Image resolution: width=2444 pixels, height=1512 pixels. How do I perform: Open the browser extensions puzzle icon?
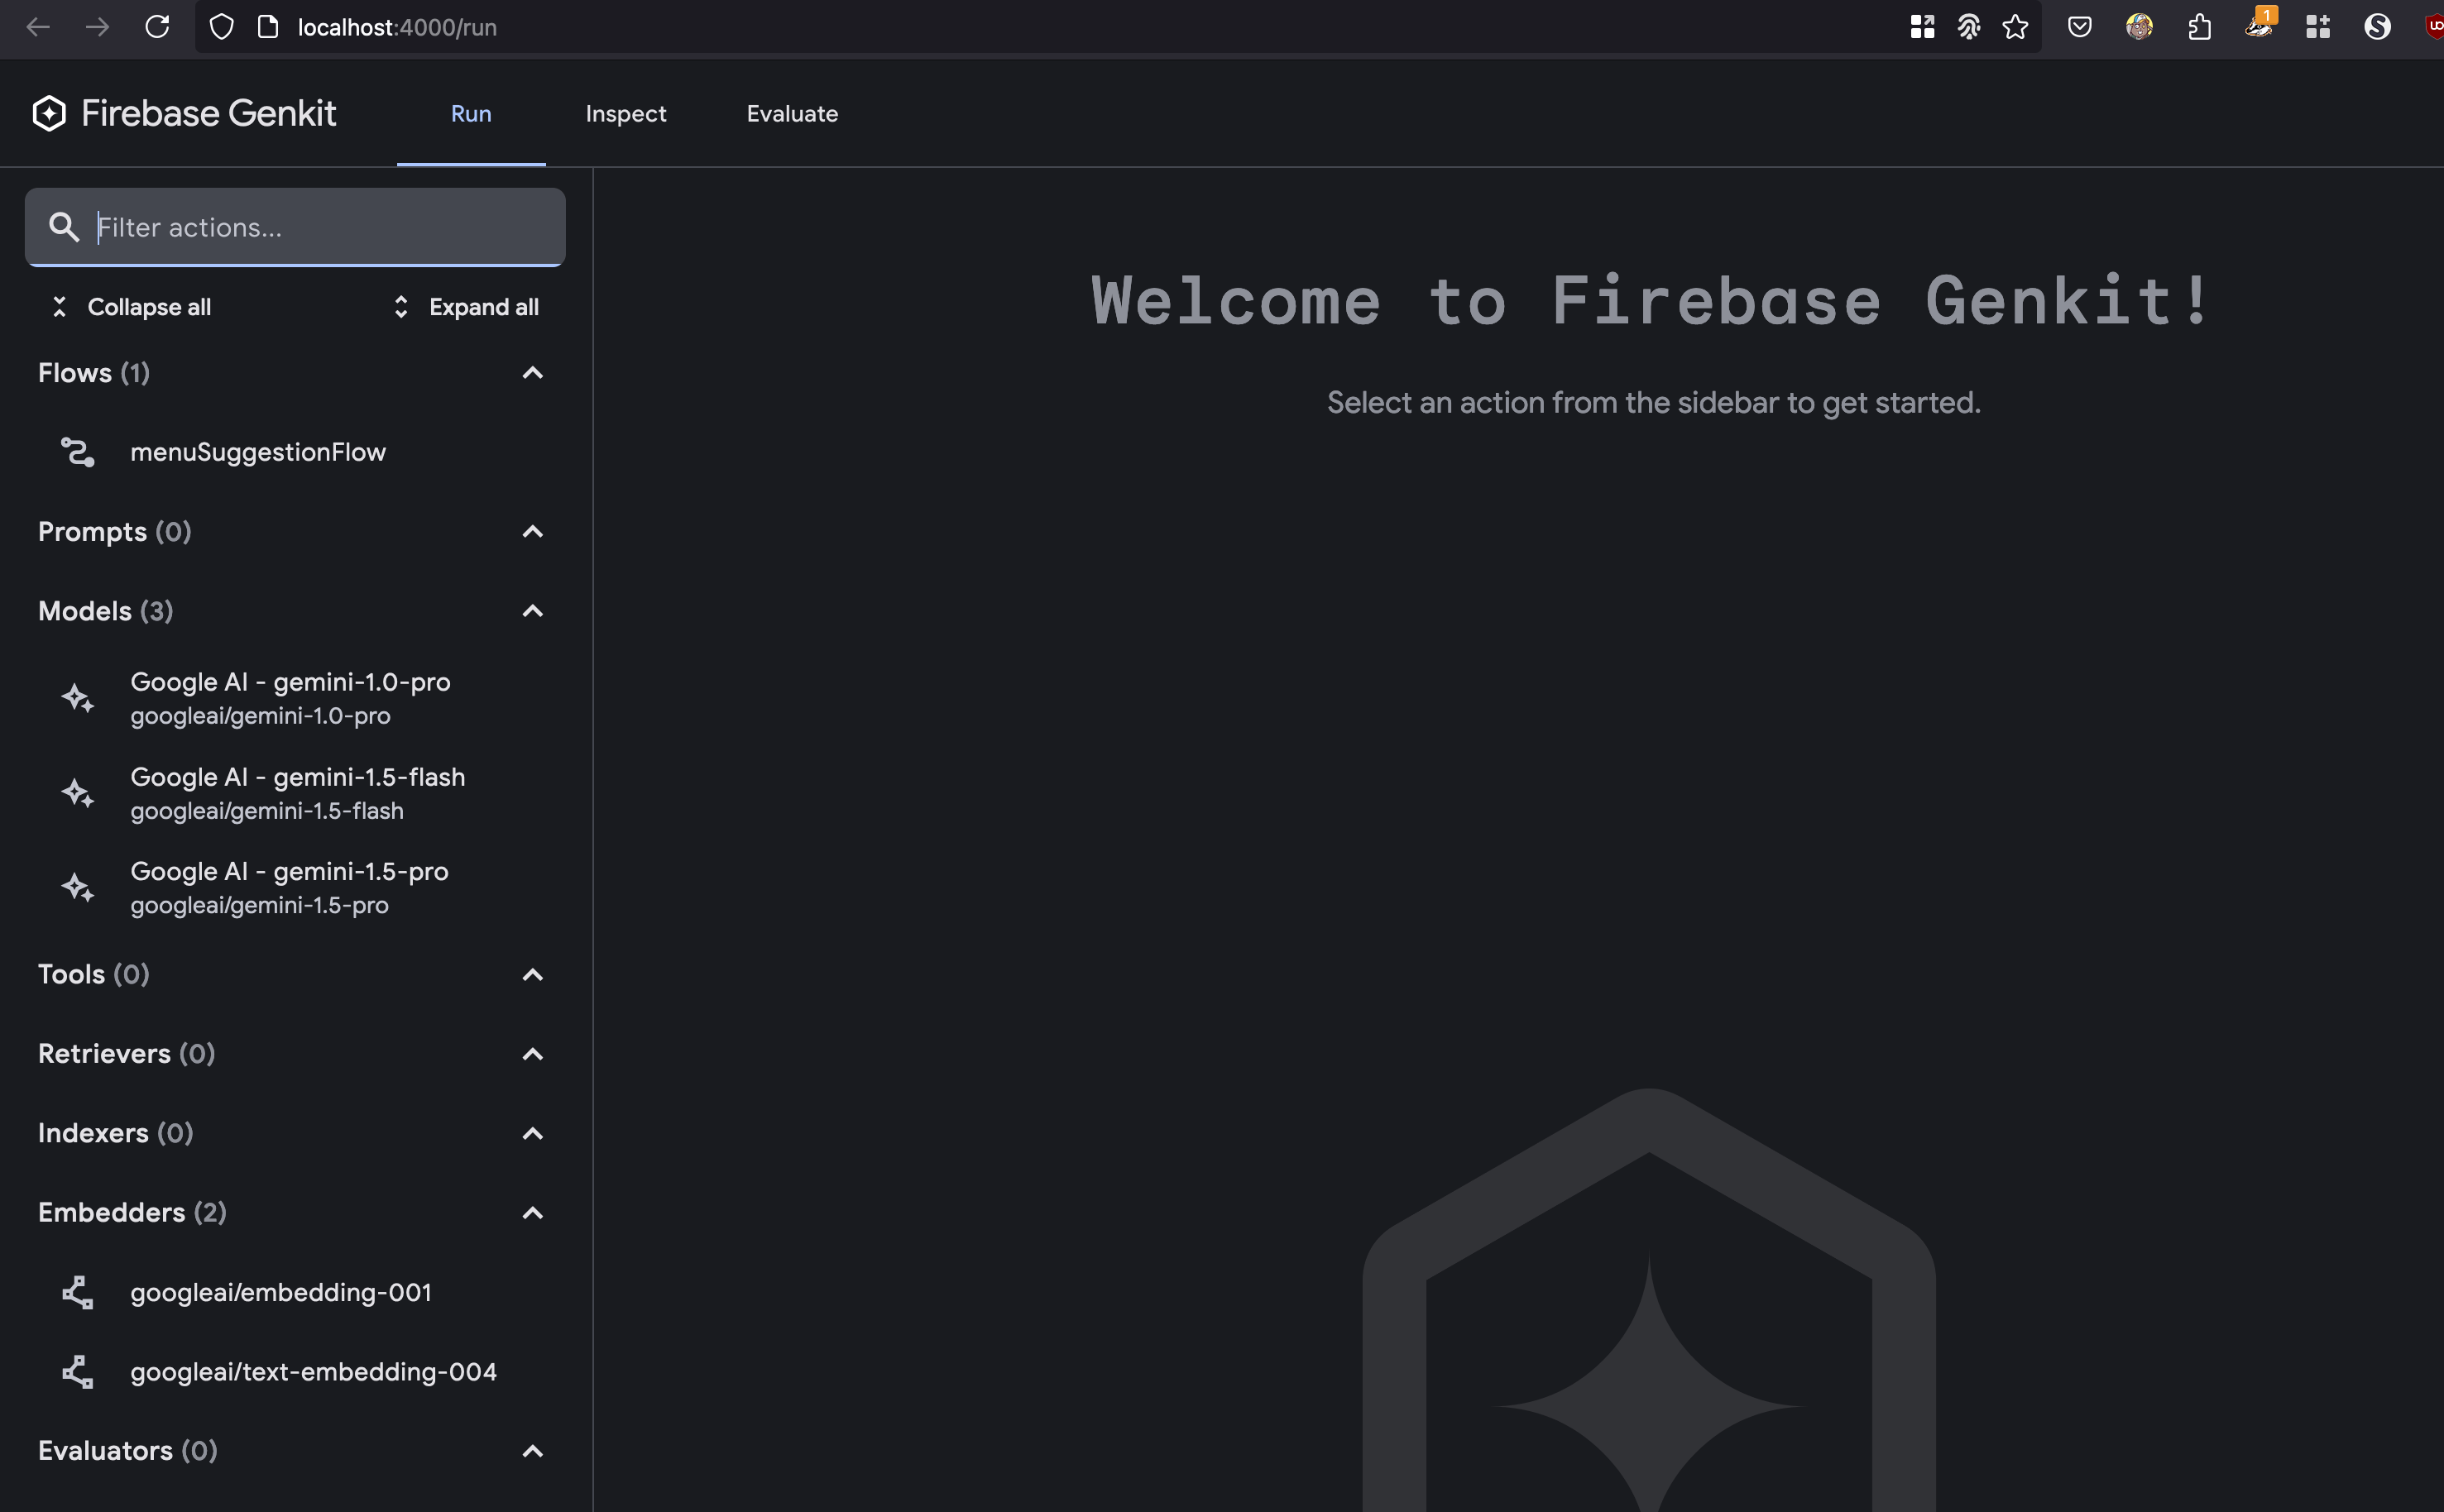pyautogui.click(x=2199, y=27)
